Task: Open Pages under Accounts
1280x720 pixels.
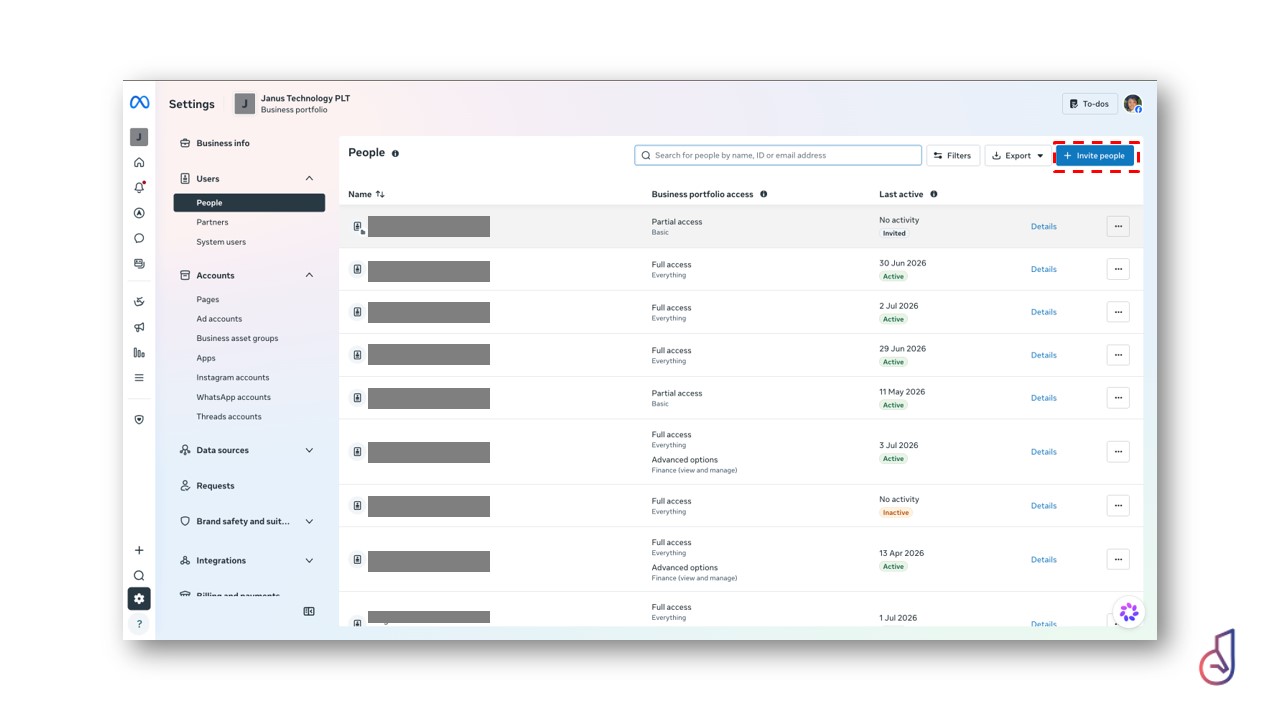Action: [x=208, y=299]
